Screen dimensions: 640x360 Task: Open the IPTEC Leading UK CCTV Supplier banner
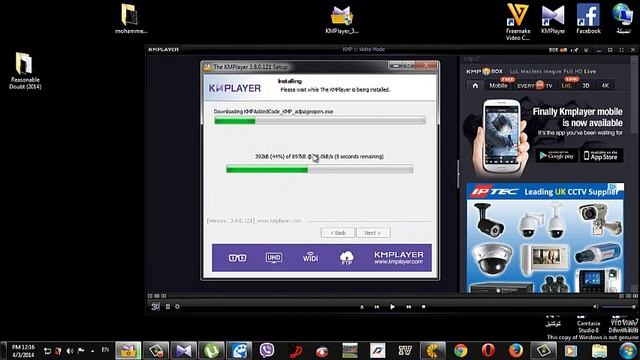pyautogui.click(x=545, y=237)
